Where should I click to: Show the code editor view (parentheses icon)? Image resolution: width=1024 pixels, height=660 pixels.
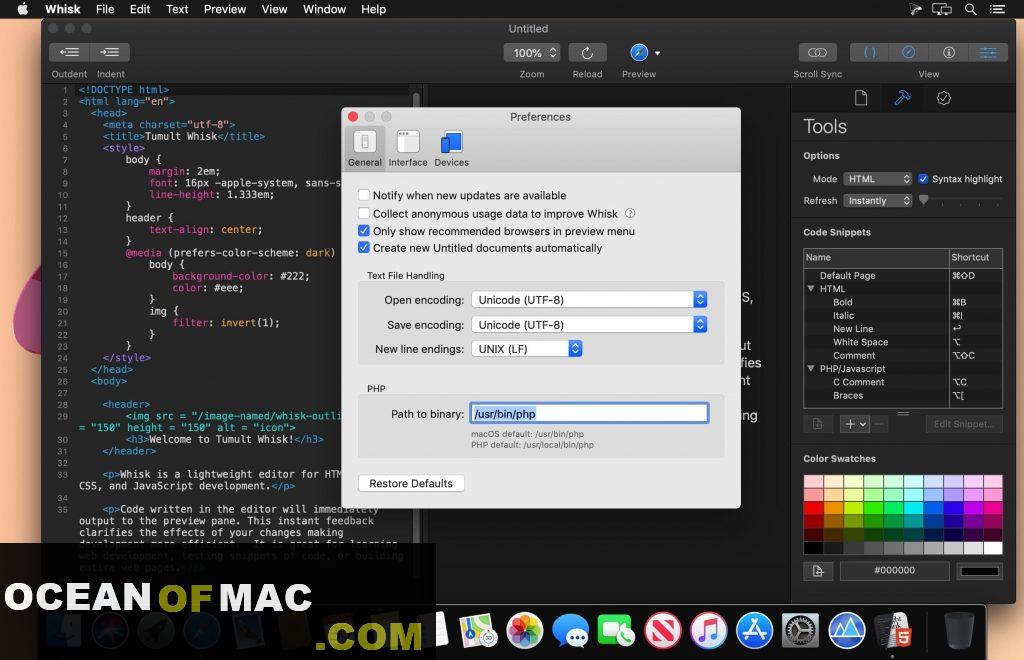coord(869,52)
